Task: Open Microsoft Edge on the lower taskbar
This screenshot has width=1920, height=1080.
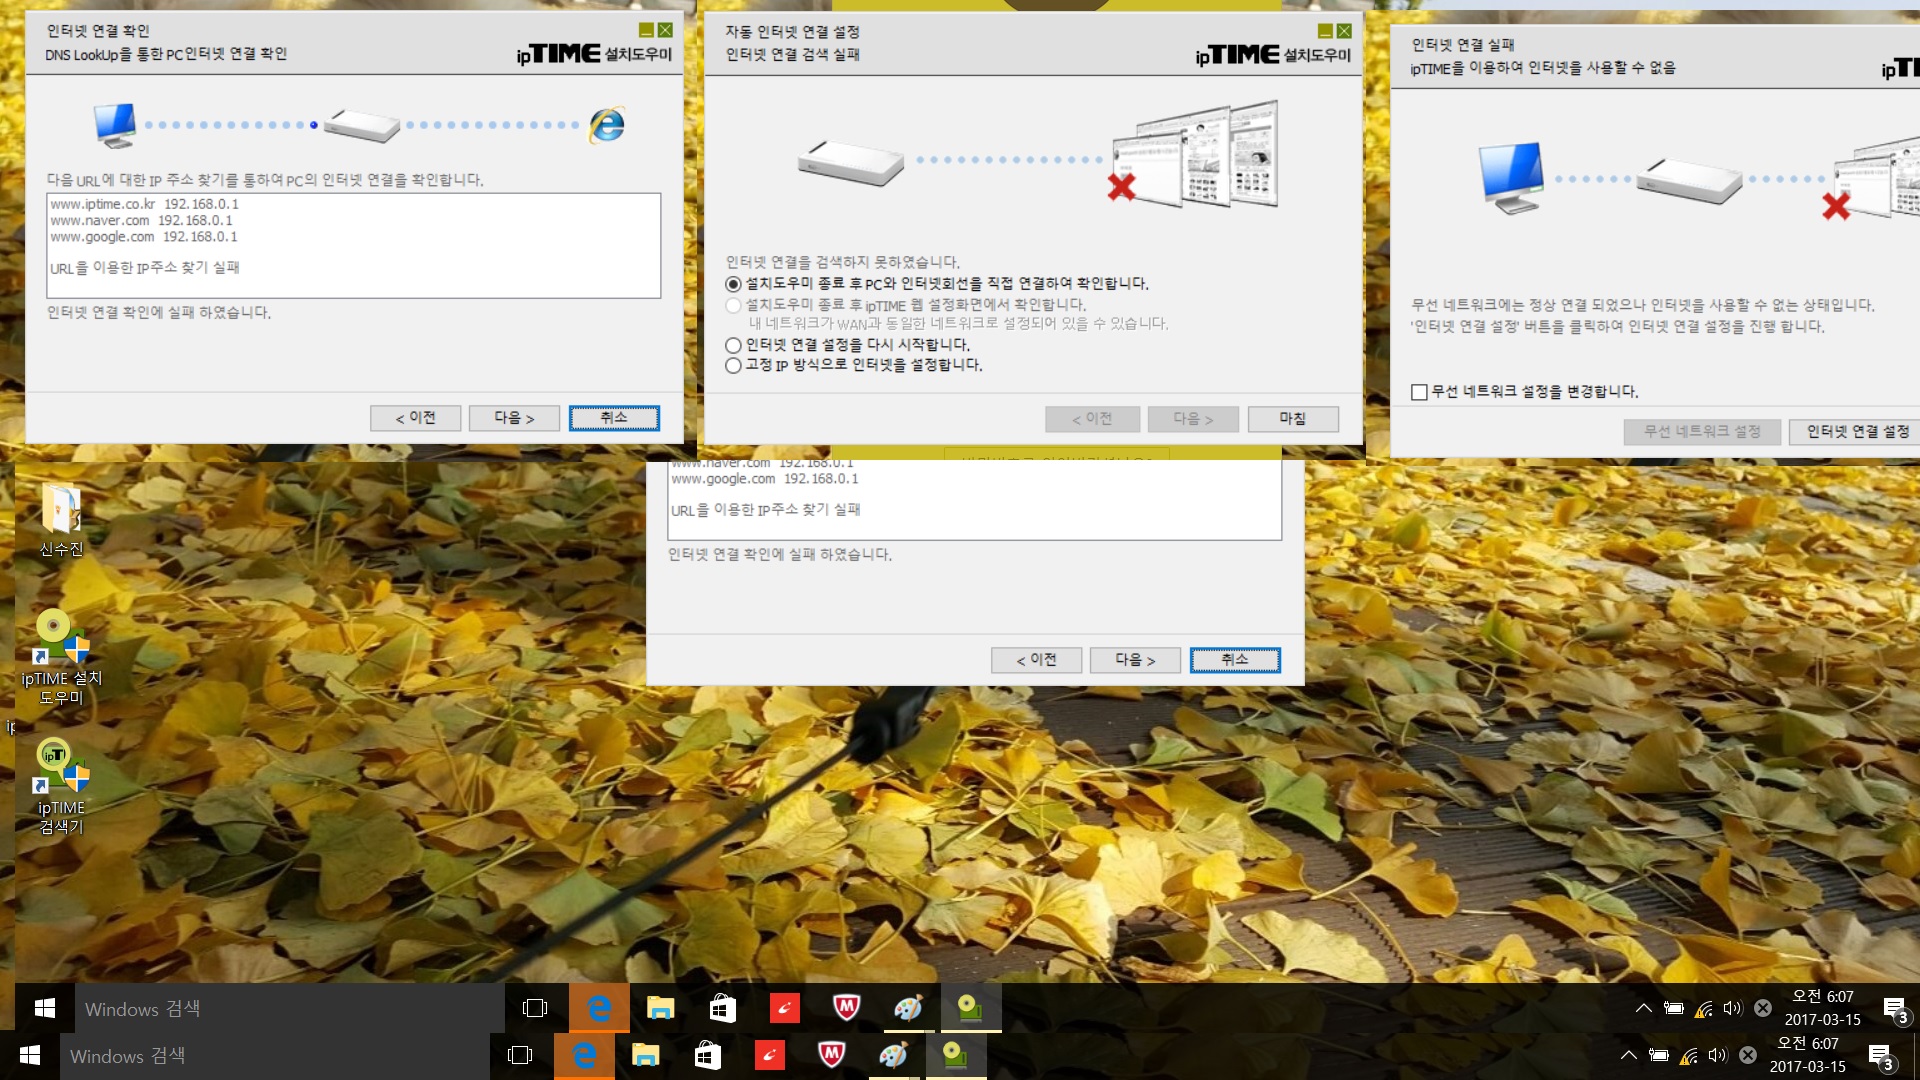Action: [x=584, y=1055]
